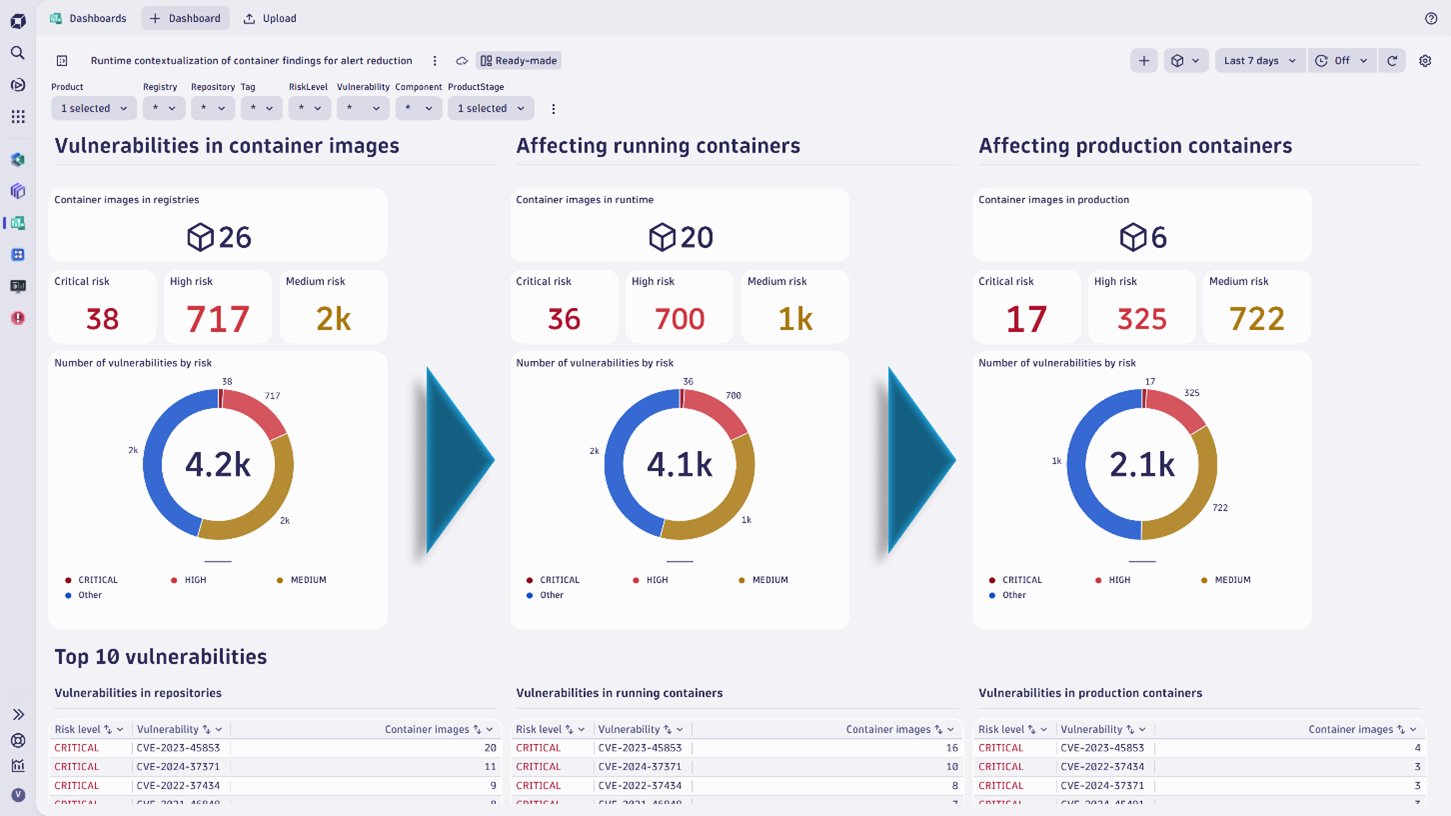Open dashboard settings via the gear icon
1451x816 pixels.
point(1425,60)
